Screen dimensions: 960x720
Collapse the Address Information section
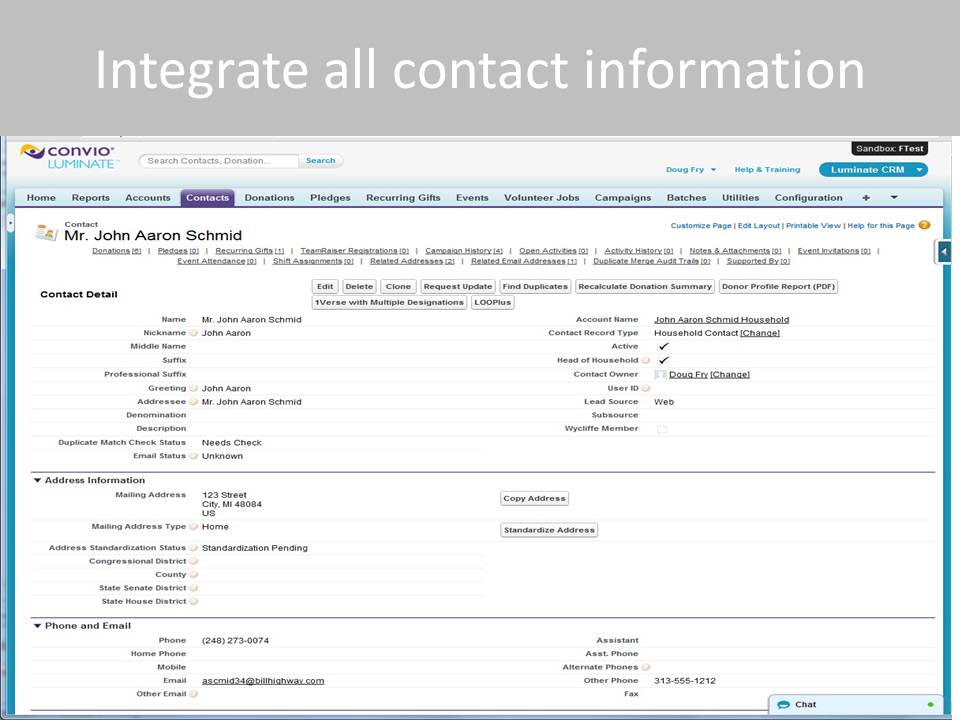[x=38, y=480]
